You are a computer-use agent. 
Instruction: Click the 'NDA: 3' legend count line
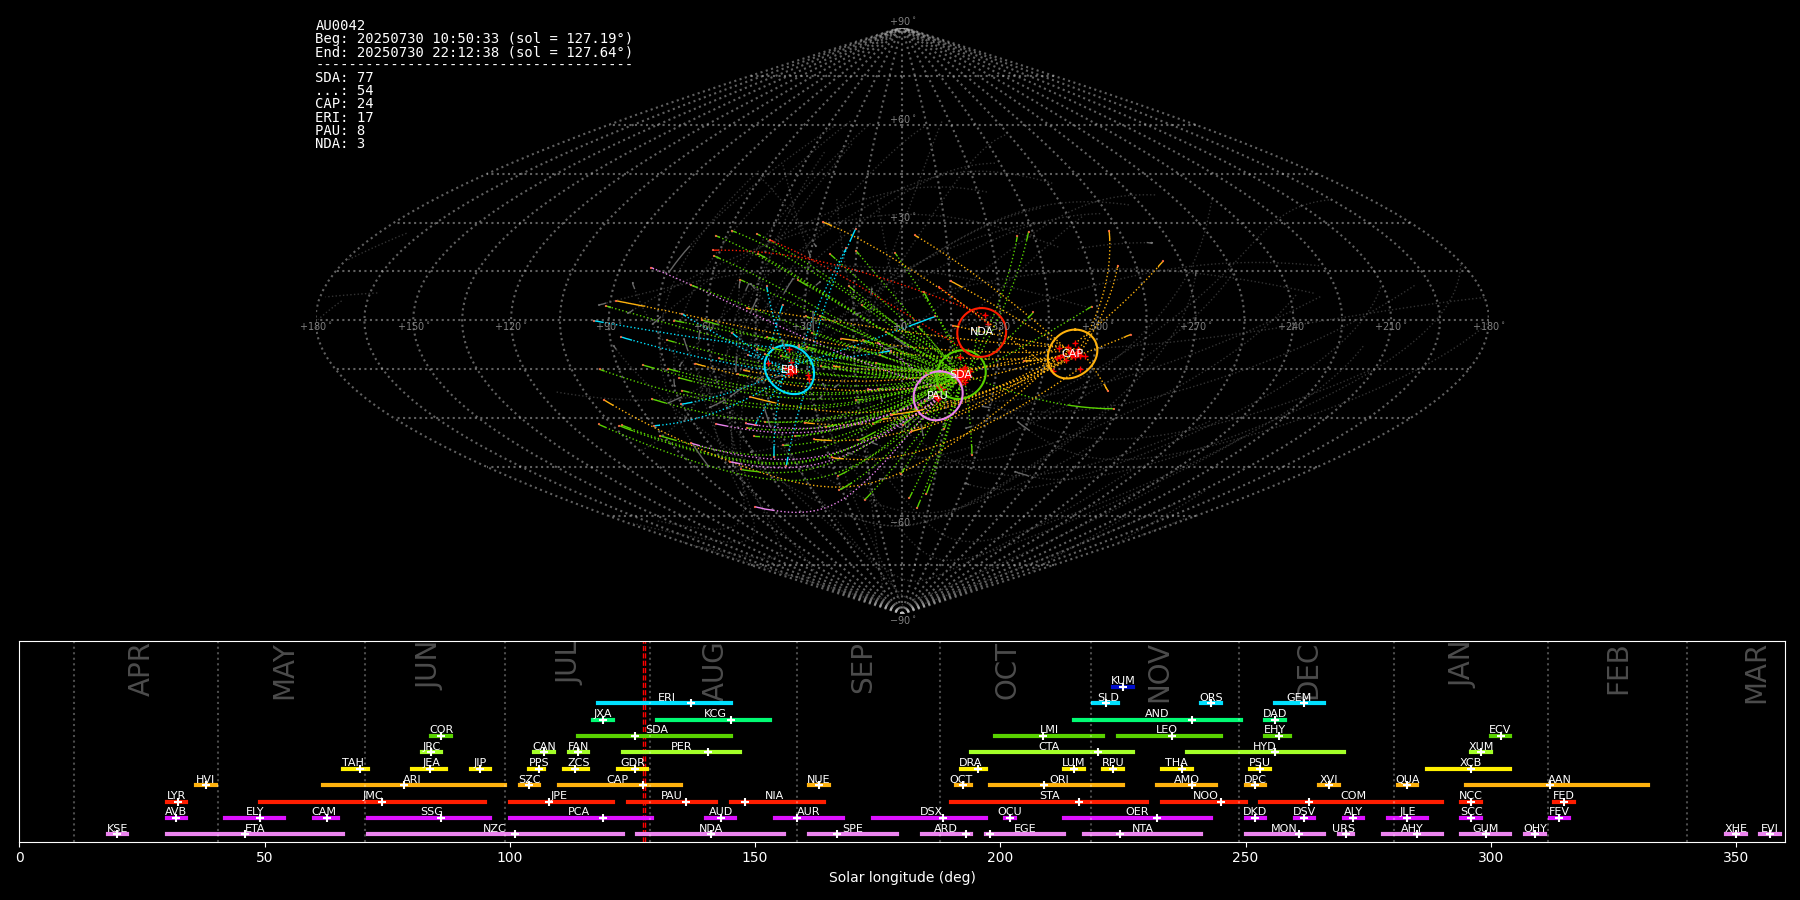[x=340, y=144]
